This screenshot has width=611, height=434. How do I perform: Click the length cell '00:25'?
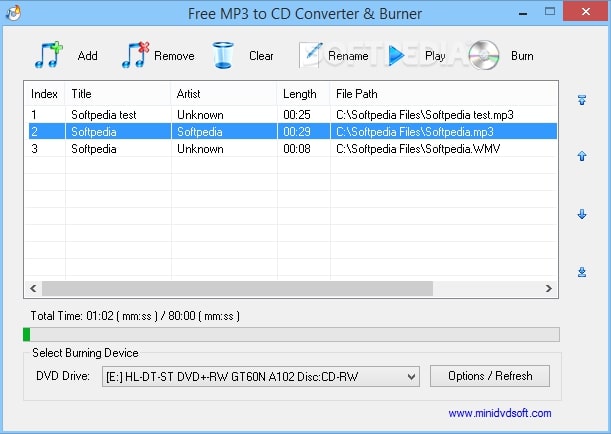pyautogui.click(x=297, y=115)
